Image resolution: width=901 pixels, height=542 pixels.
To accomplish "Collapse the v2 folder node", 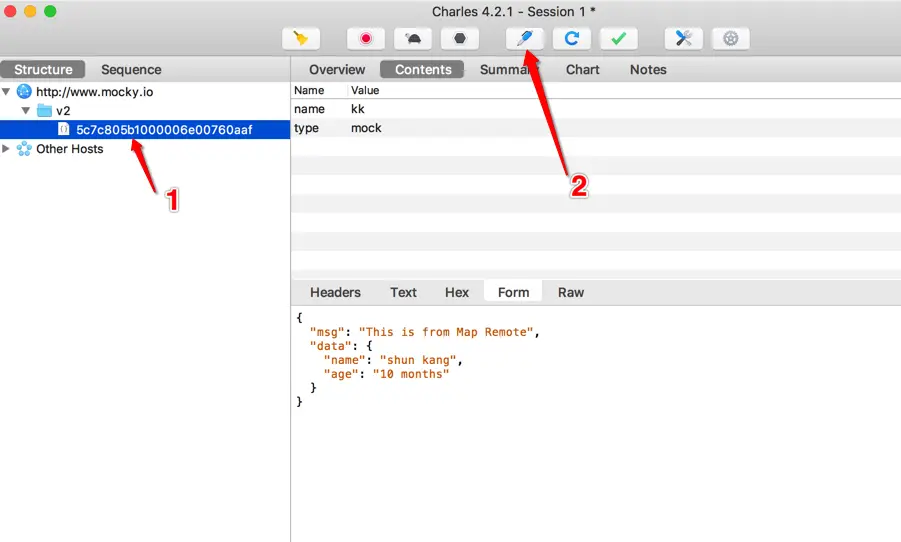I will click(x=26, y=110).
